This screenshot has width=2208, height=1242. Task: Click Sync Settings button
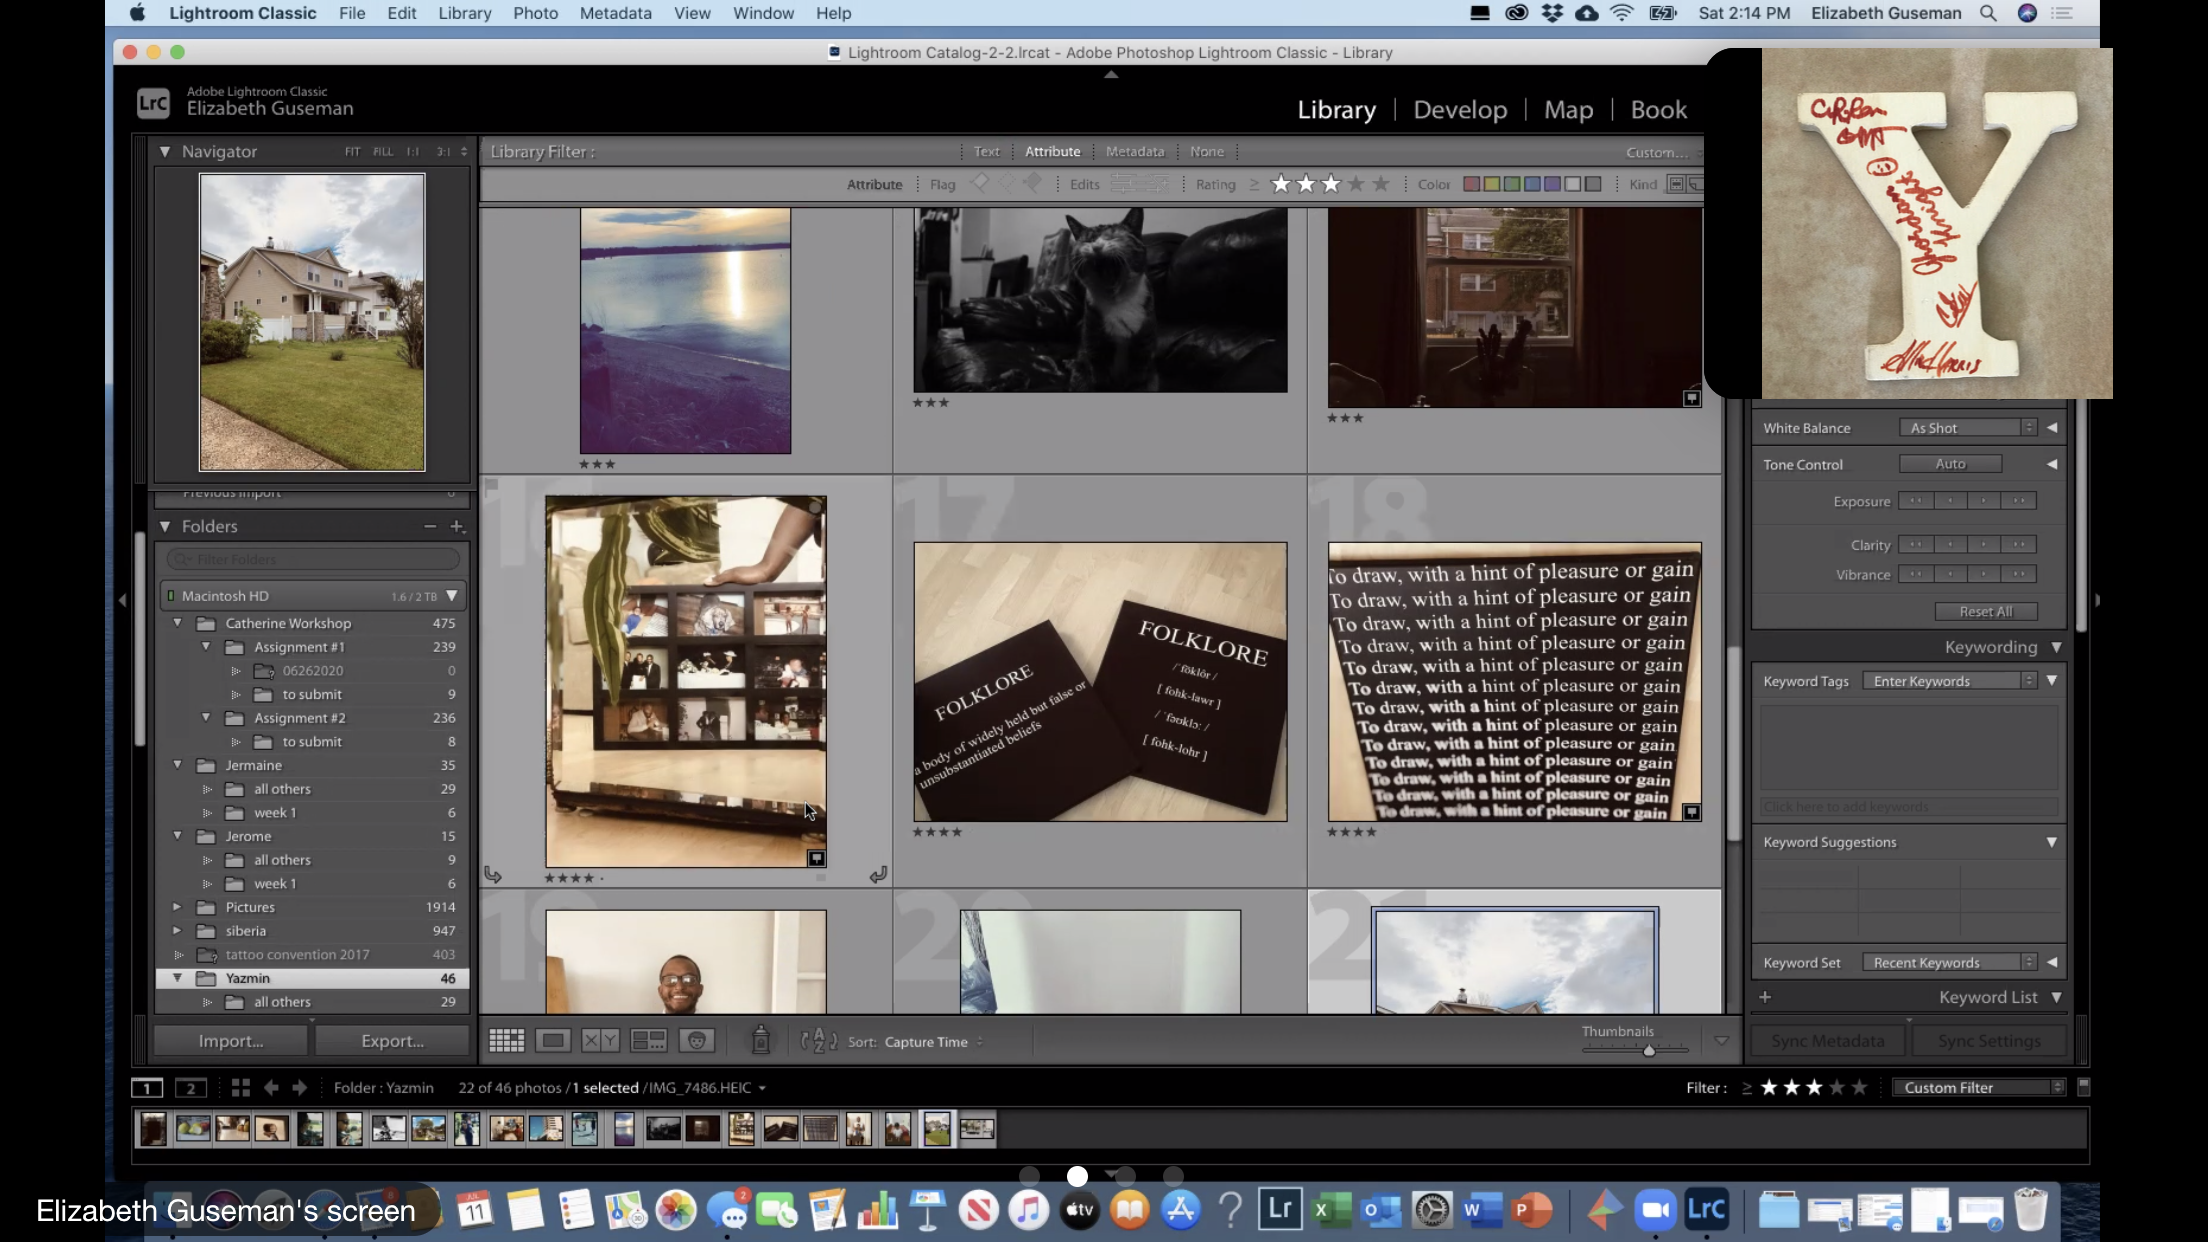1989,1041
